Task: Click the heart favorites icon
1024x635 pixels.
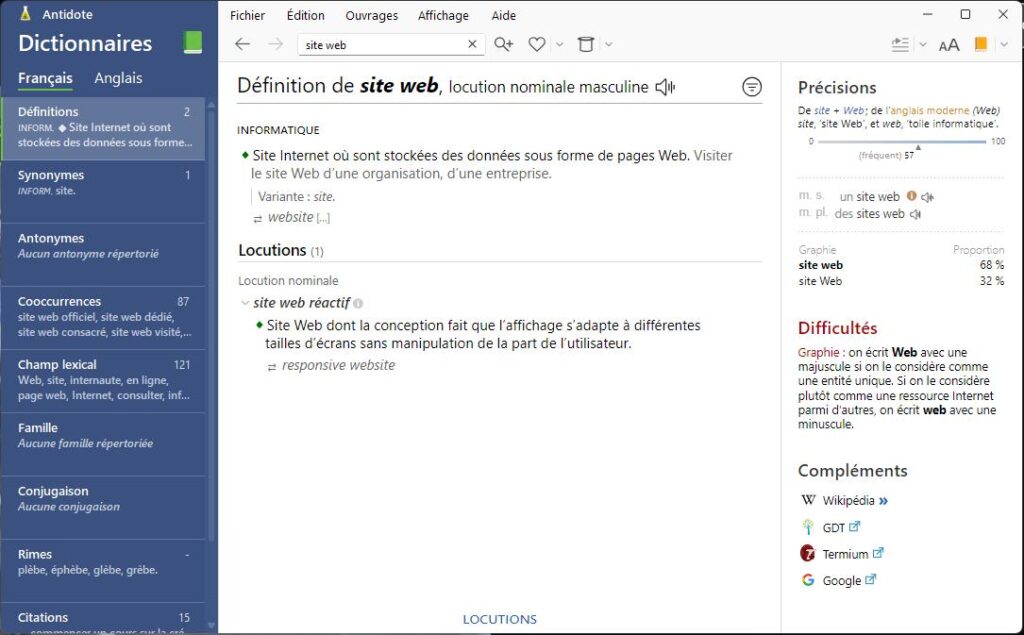Action: point(537,44)
